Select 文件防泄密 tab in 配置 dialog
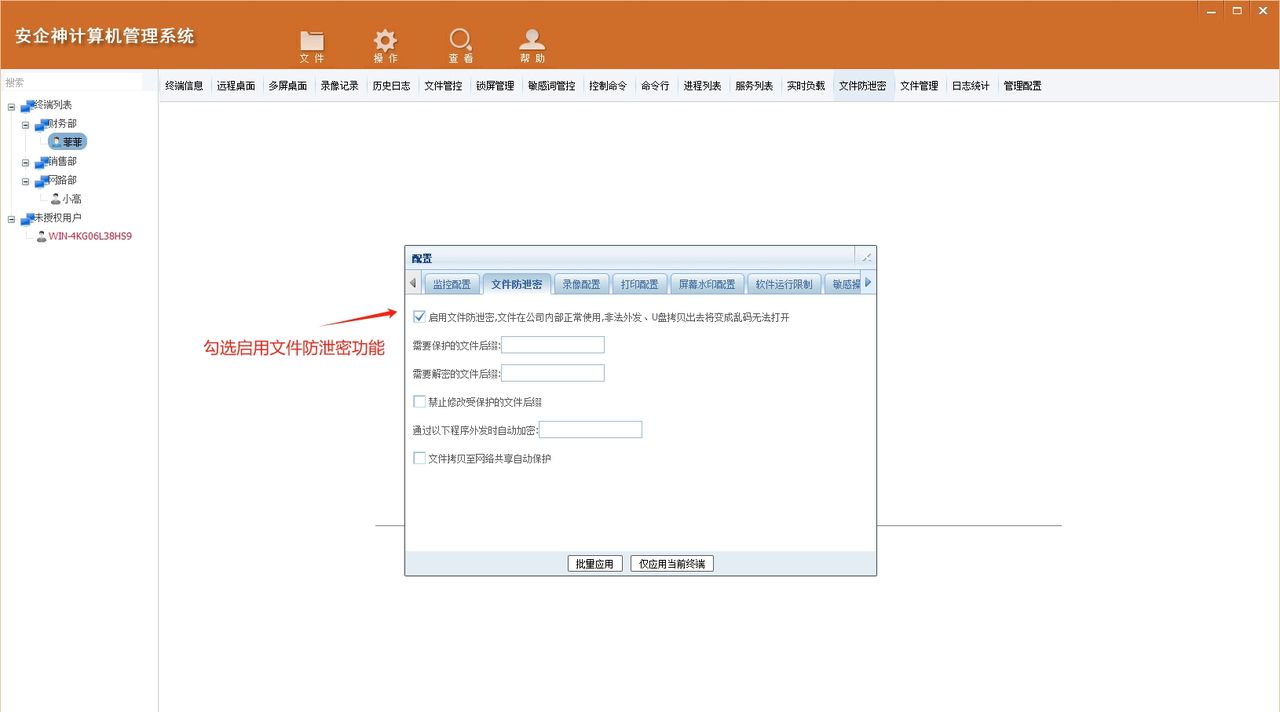This screenshot has height=712, width=1280. 516,284
